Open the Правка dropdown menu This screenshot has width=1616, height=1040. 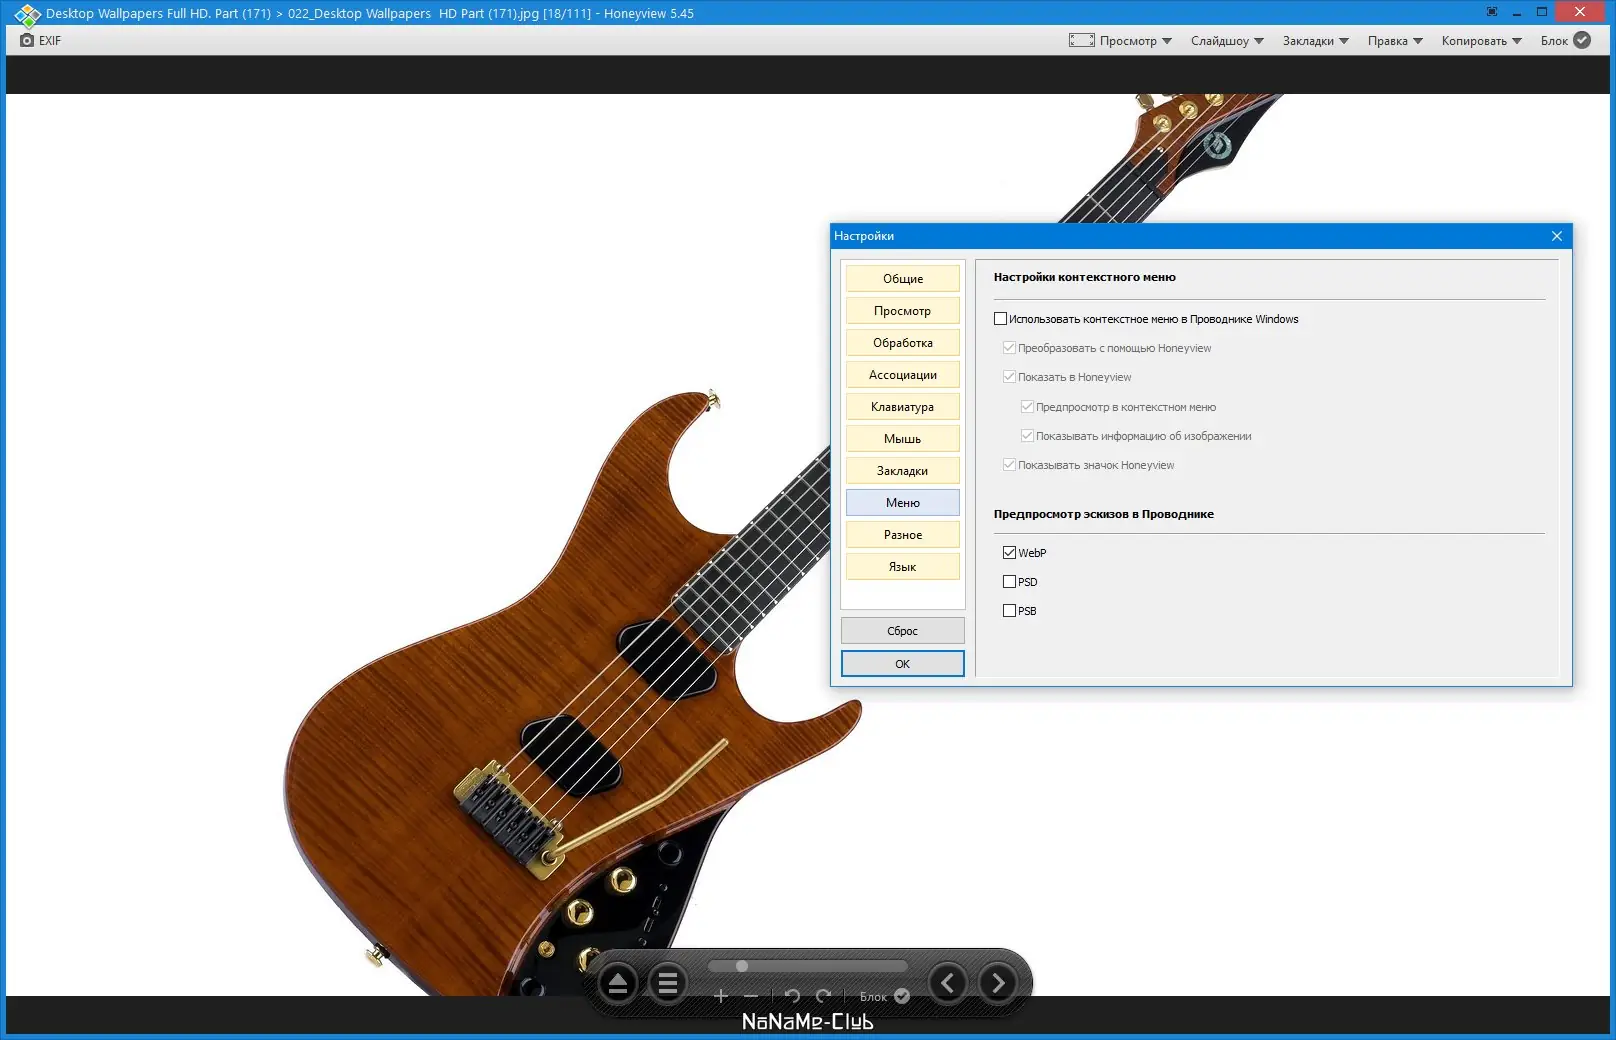[x=1395, y=41]
